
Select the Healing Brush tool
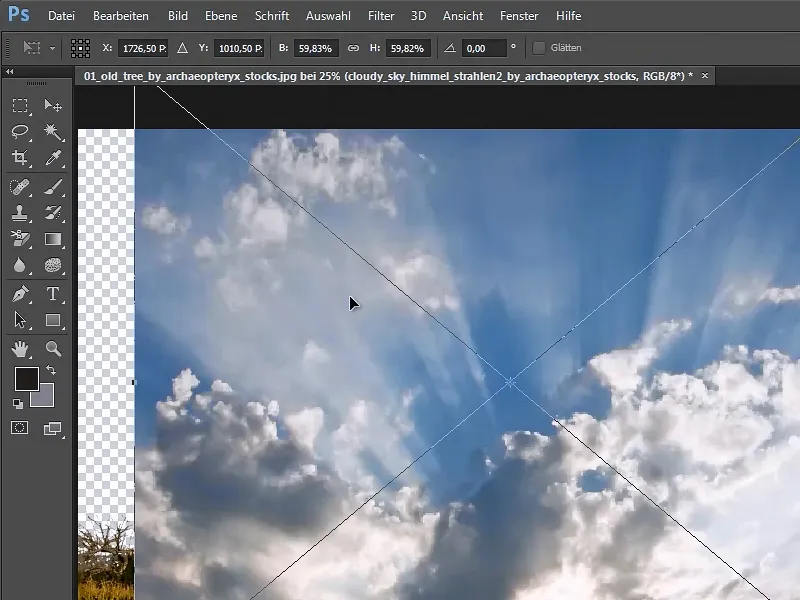coord(20,187)
